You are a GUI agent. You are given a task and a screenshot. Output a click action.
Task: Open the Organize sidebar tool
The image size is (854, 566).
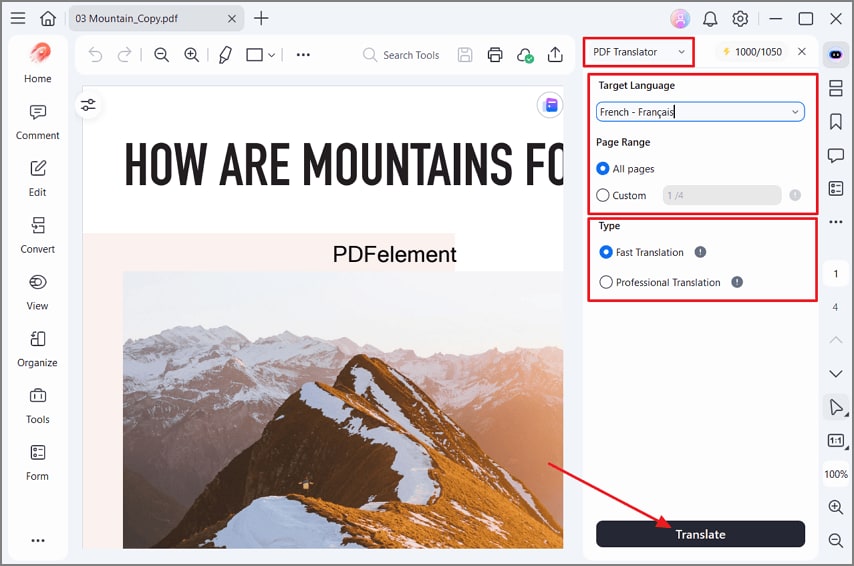pos(38,349)
